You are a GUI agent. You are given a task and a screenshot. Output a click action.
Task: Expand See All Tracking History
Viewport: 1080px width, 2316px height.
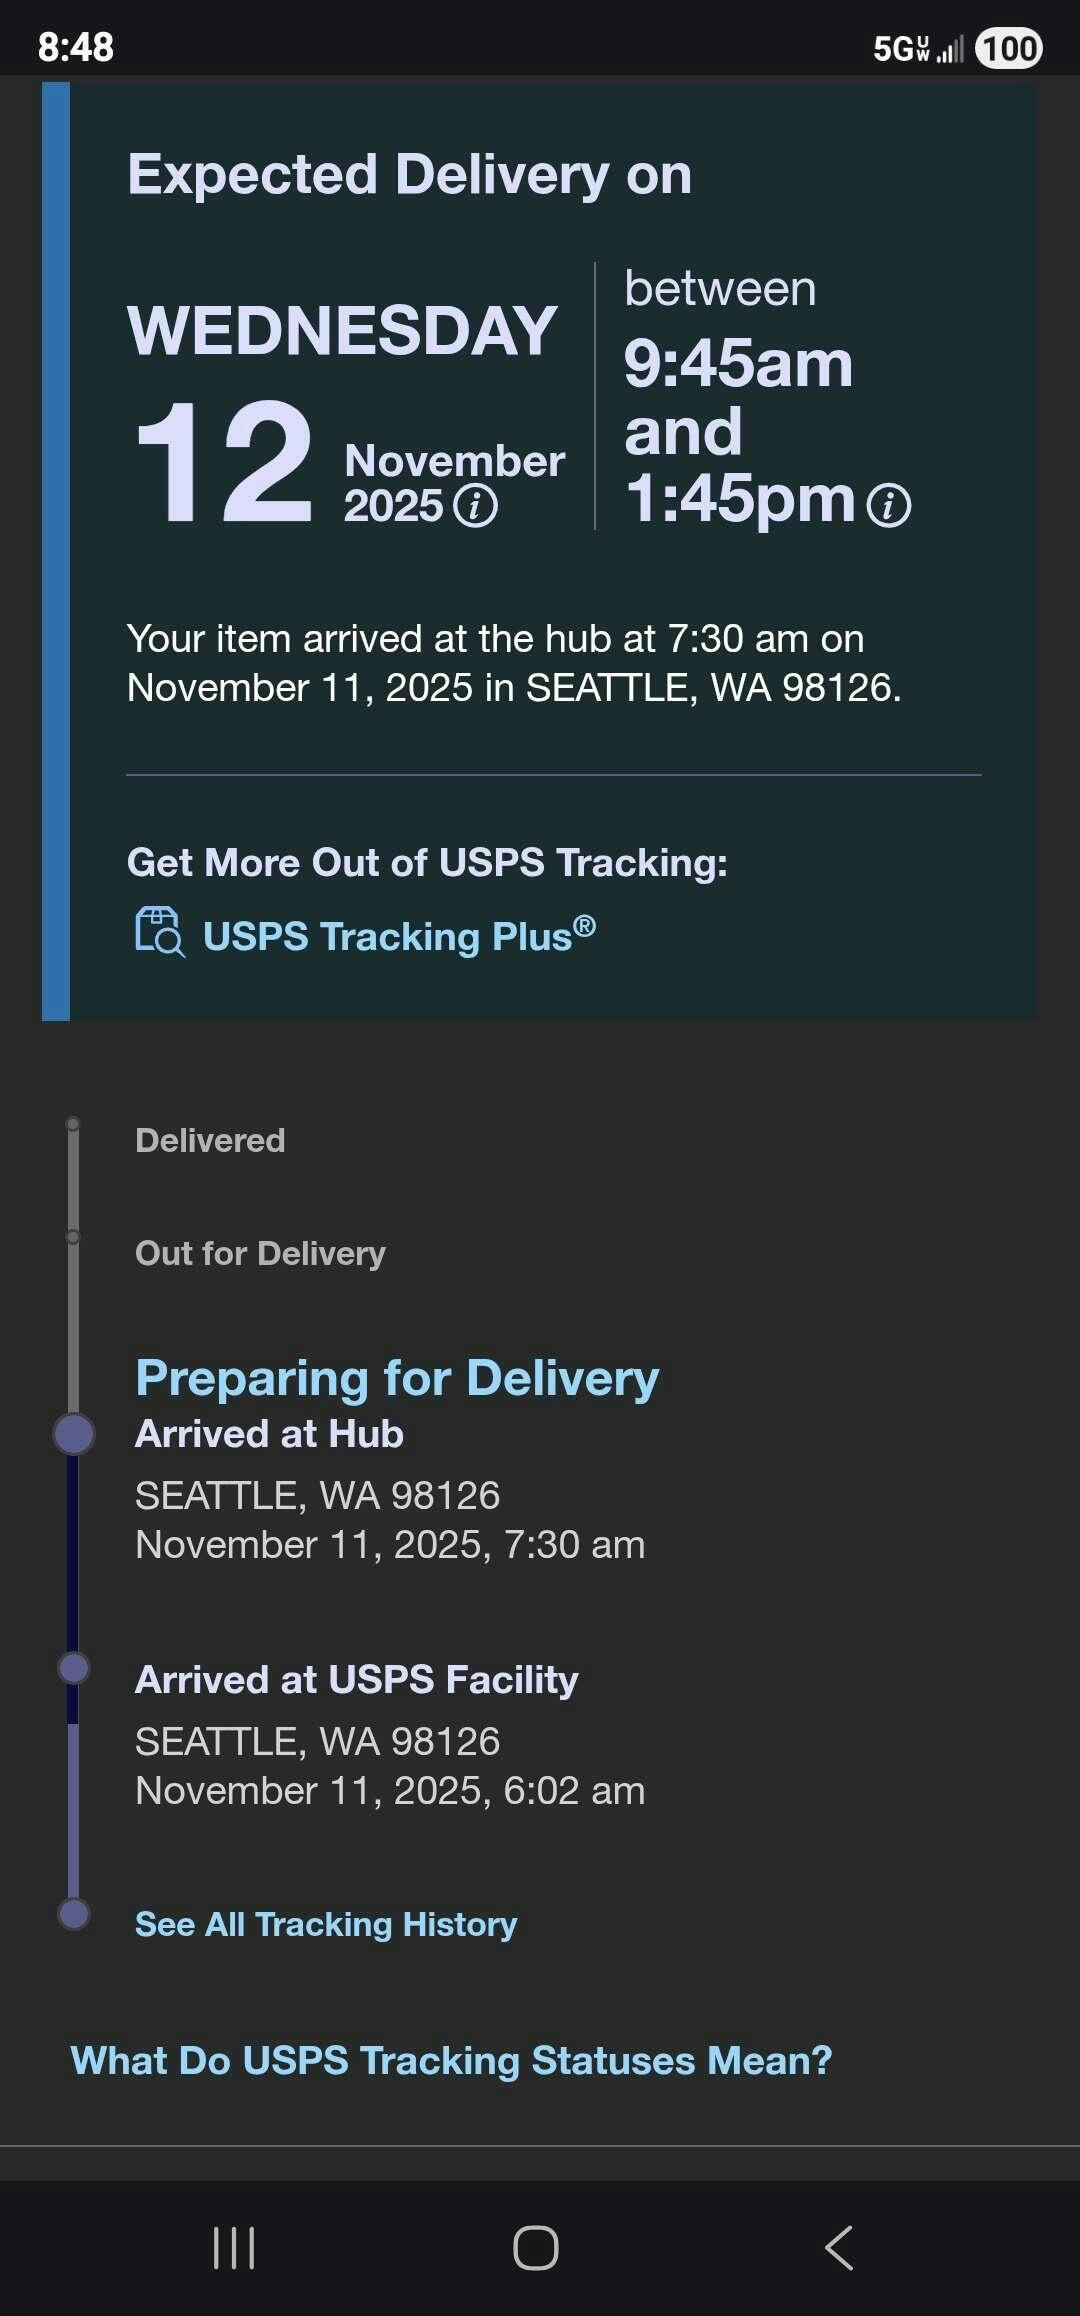(326, 1924)
